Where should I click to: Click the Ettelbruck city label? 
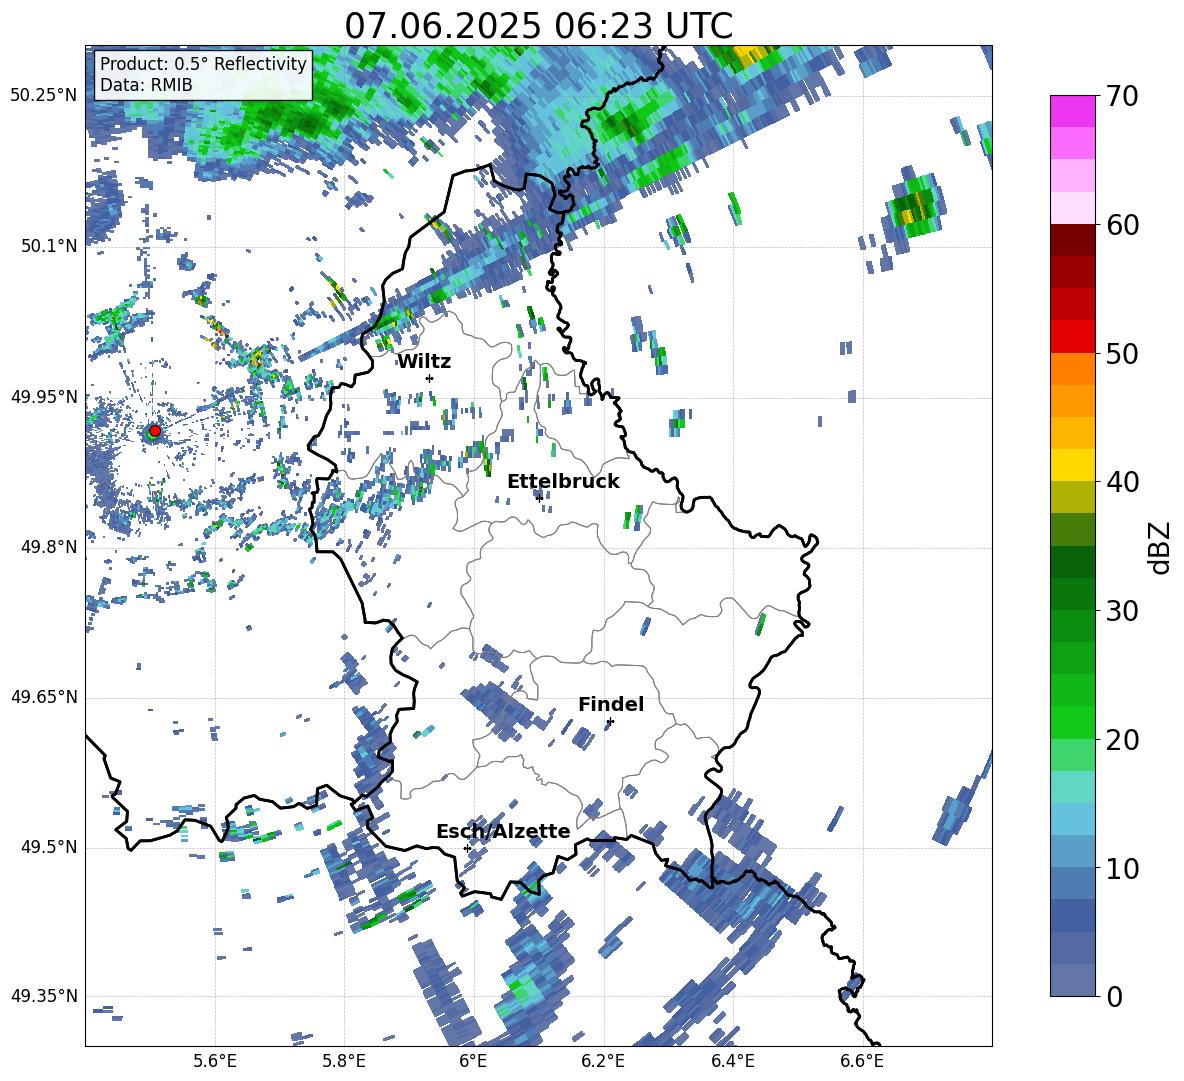pos(563,482)
